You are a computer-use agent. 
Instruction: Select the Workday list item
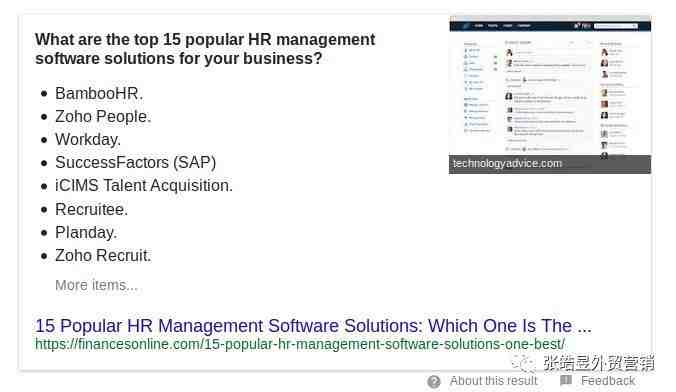click(88, 139)
